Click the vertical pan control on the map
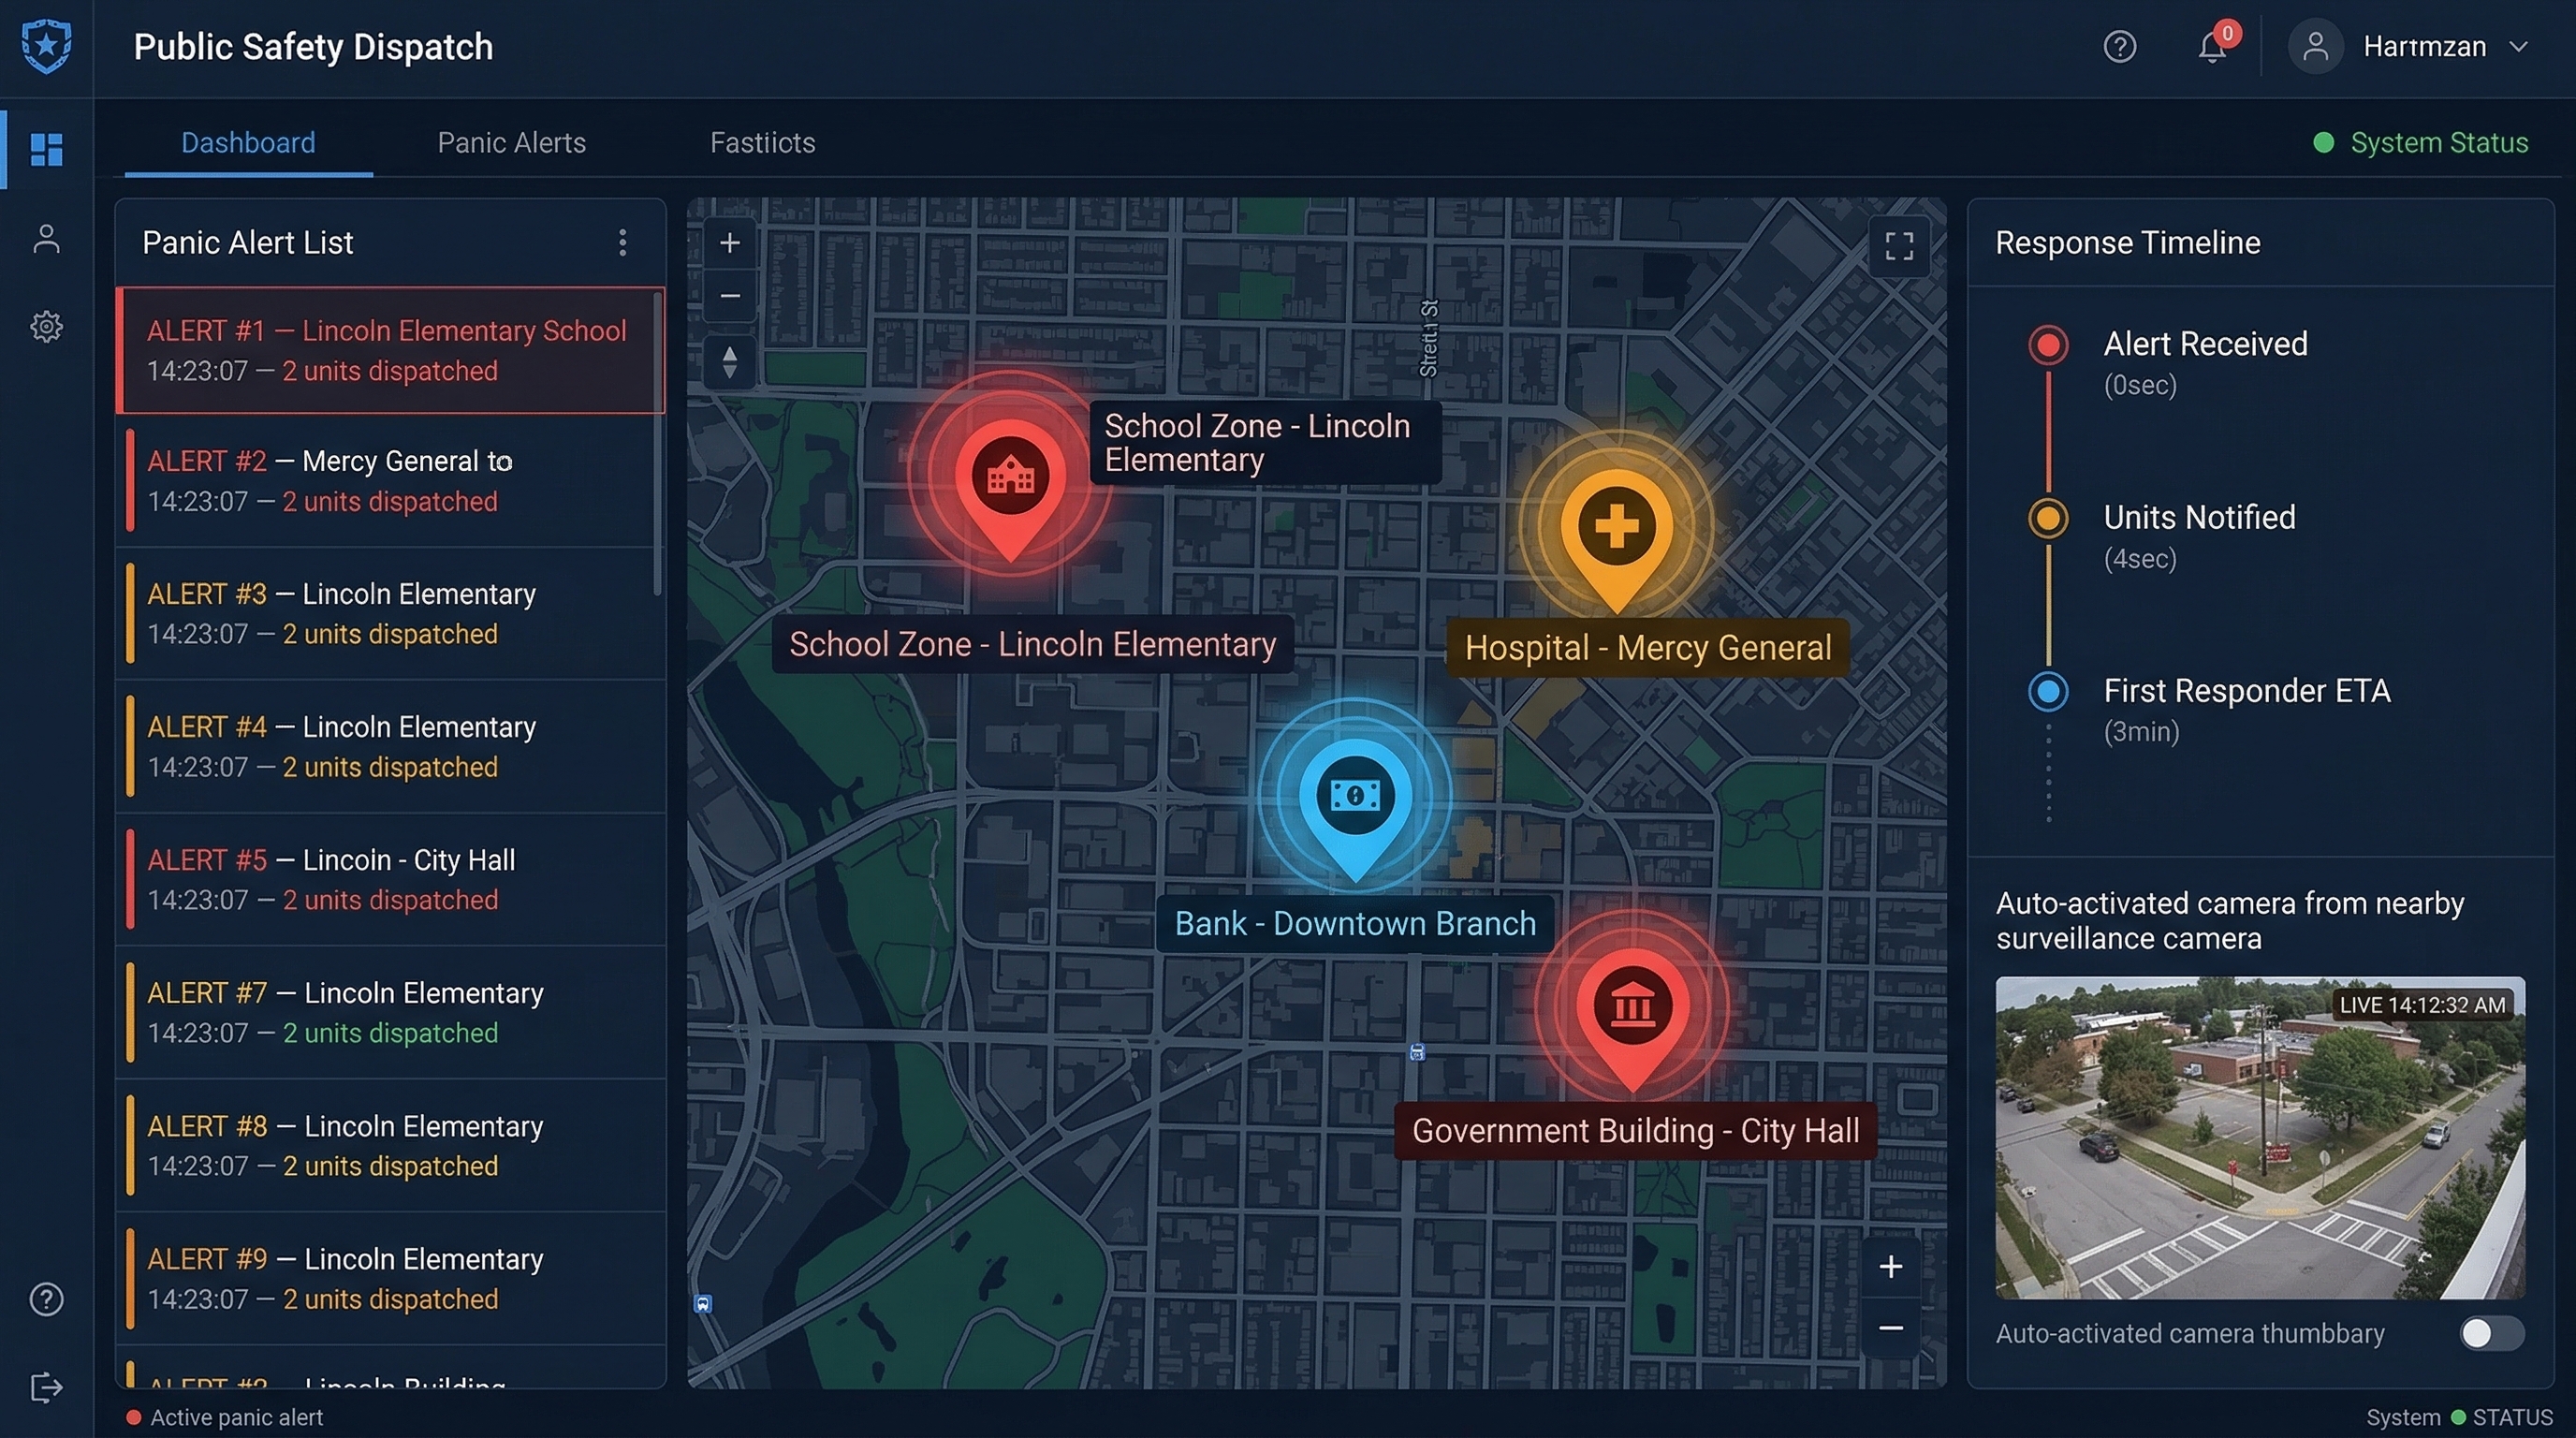2576x1438 pixels. [x=729, y=361]
